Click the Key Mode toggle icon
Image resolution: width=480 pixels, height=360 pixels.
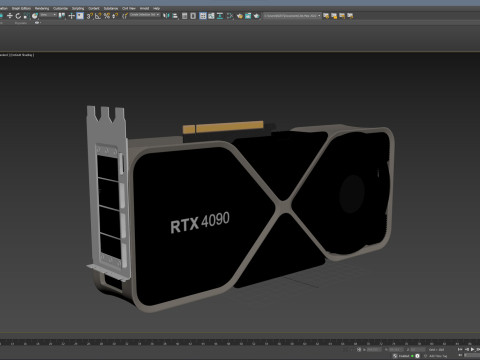[460, 355]
